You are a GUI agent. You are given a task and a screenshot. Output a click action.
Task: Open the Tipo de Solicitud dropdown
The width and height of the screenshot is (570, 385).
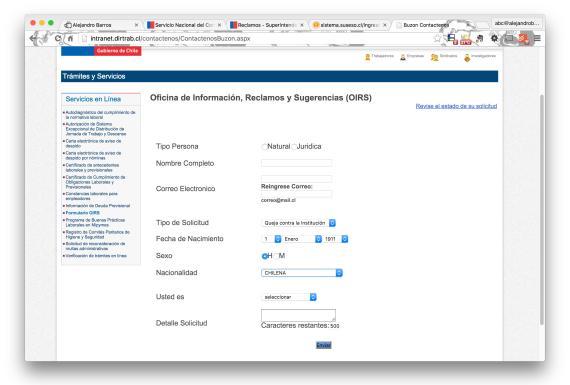(298, 223)
